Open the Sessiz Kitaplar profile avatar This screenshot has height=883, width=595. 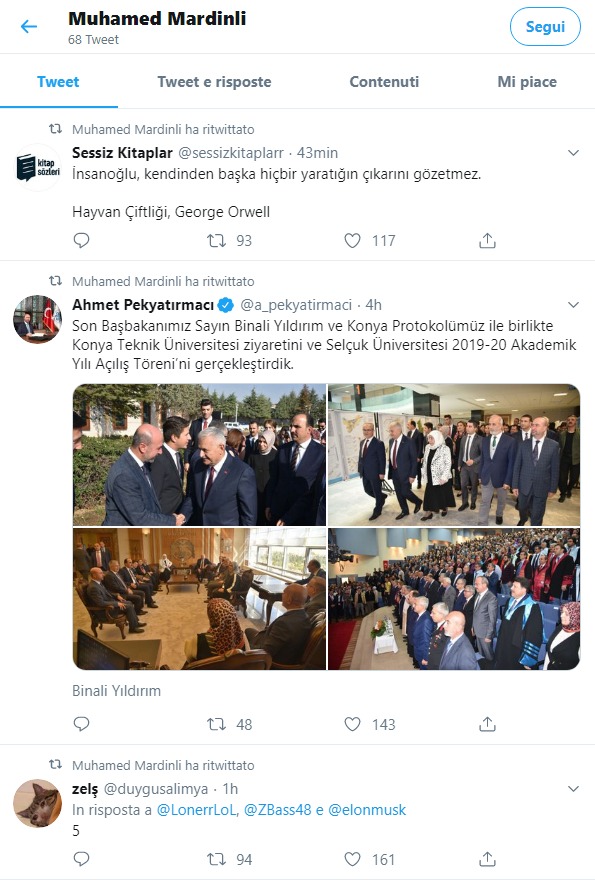coord(38,168)
